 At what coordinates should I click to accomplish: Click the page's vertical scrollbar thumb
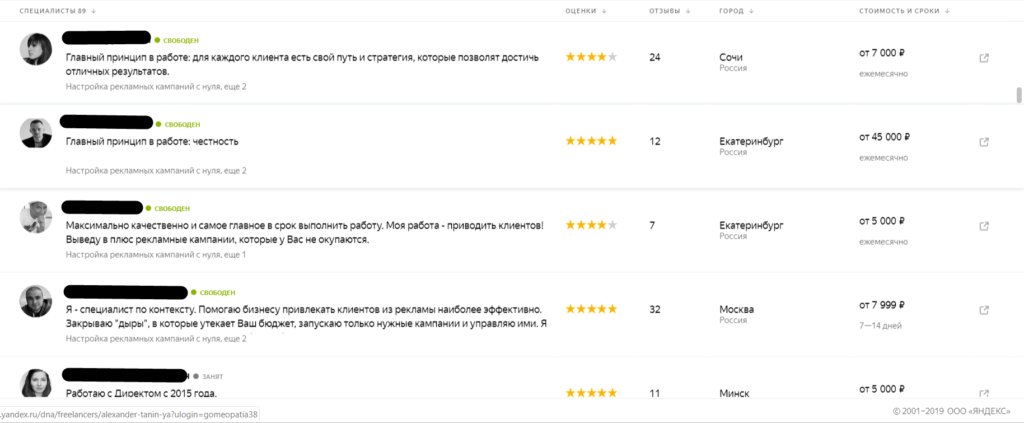point(1019,95)
